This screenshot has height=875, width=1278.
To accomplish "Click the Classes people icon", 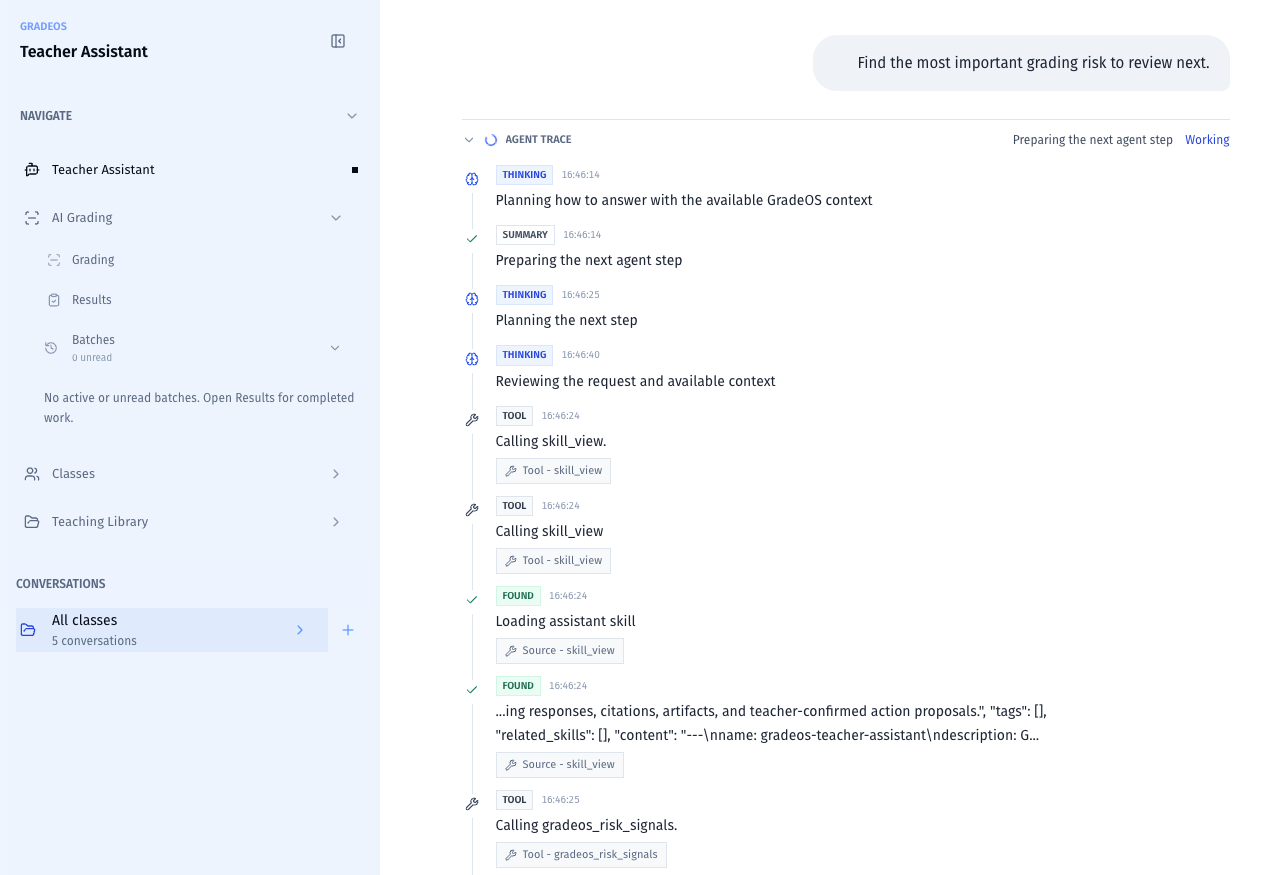I will pos(32,474).
